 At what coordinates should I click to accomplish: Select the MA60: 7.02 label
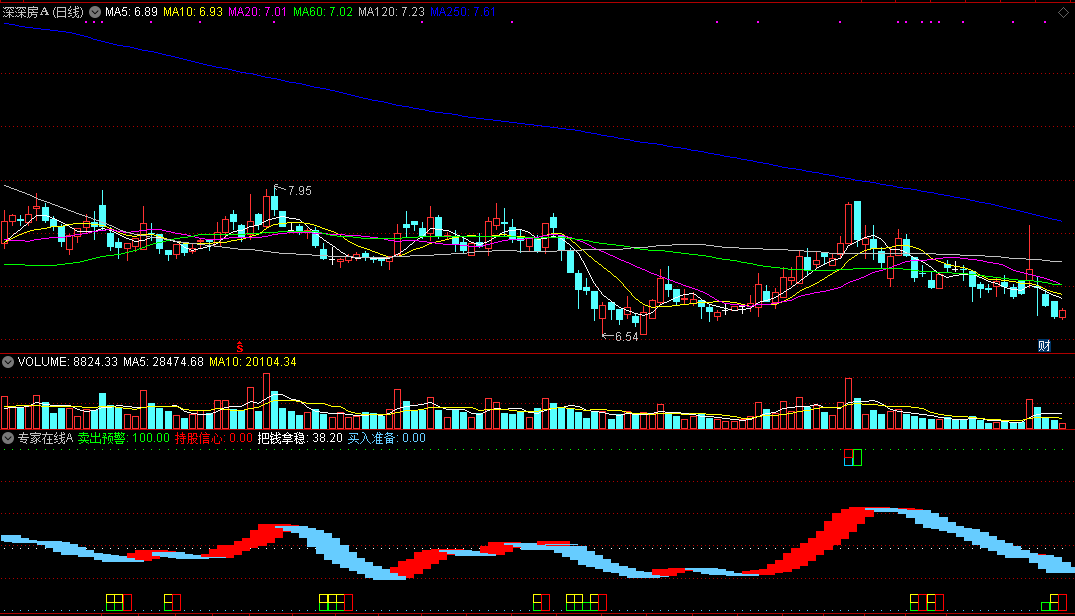coord(322,12)
